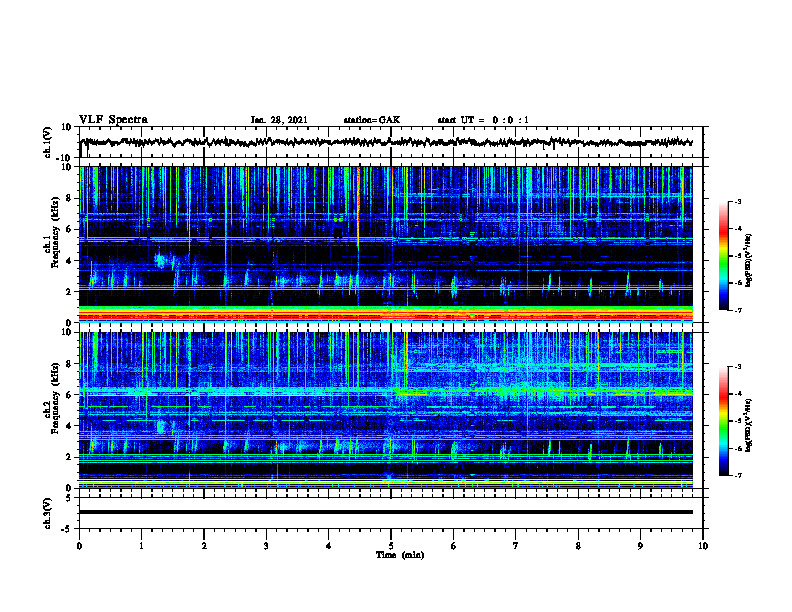Click the ch.1 voltage waveform trace
792x612 pixels.
pyautogui.click(x=386, y=142)
